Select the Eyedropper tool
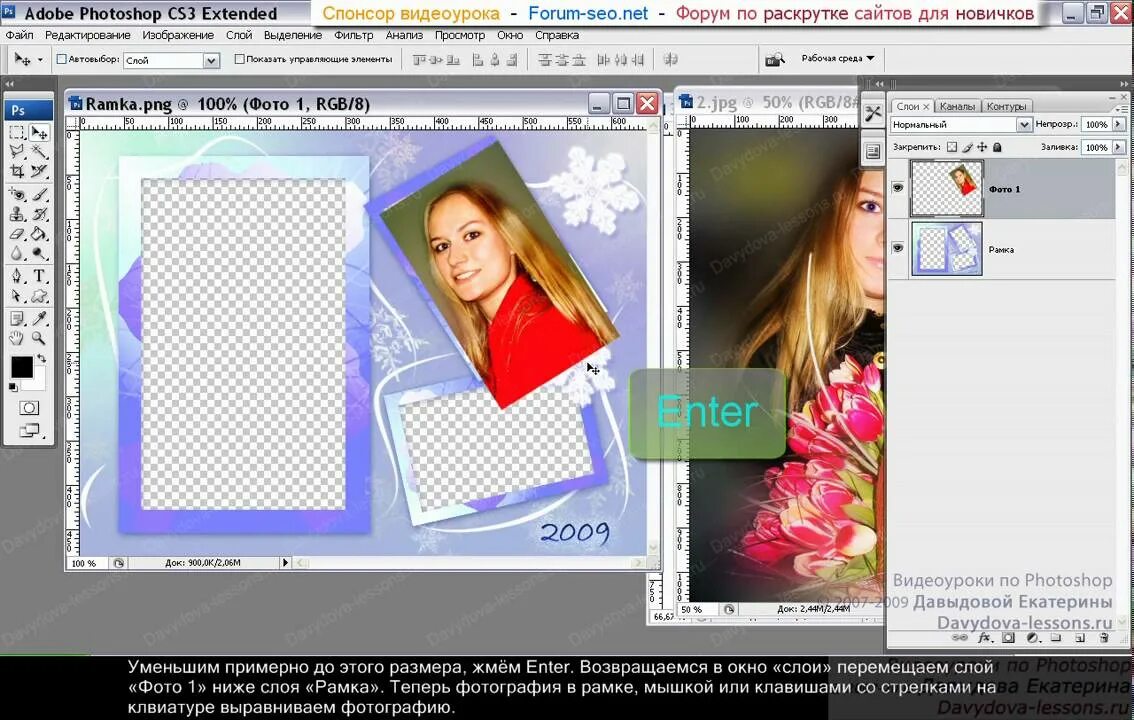Screen dimensions: 1134x720 [x=39, y=319]
